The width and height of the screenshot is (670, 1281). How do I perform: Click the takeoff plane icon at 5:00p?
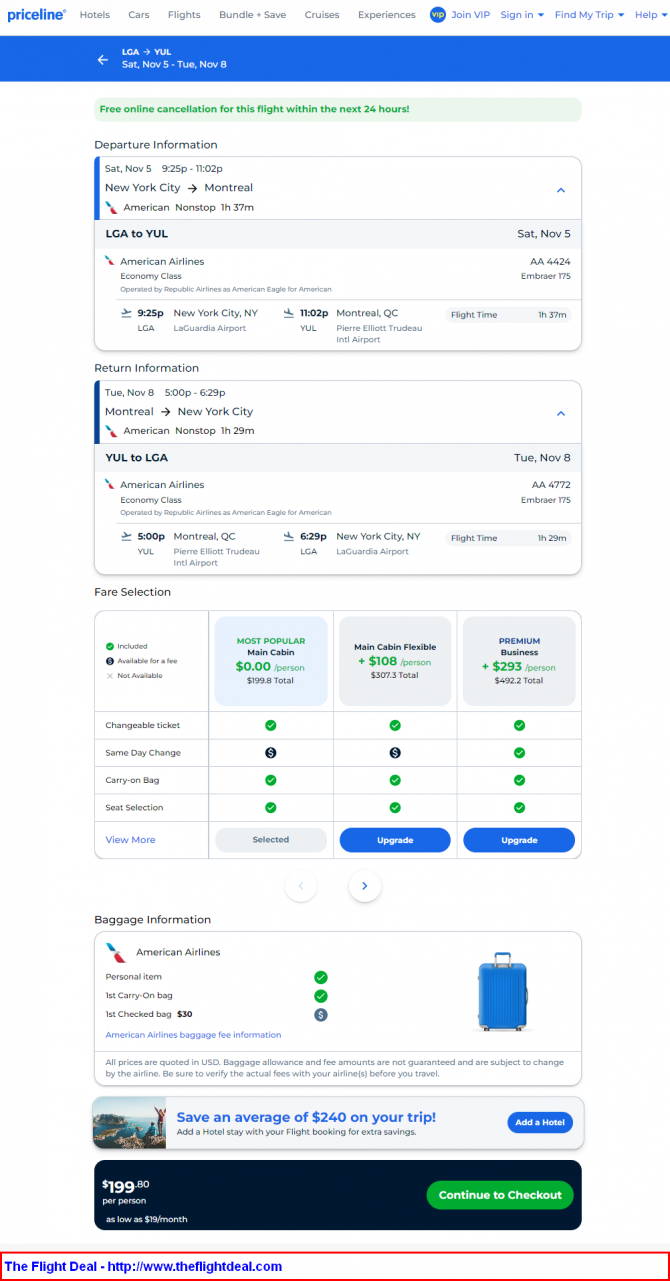126,536
